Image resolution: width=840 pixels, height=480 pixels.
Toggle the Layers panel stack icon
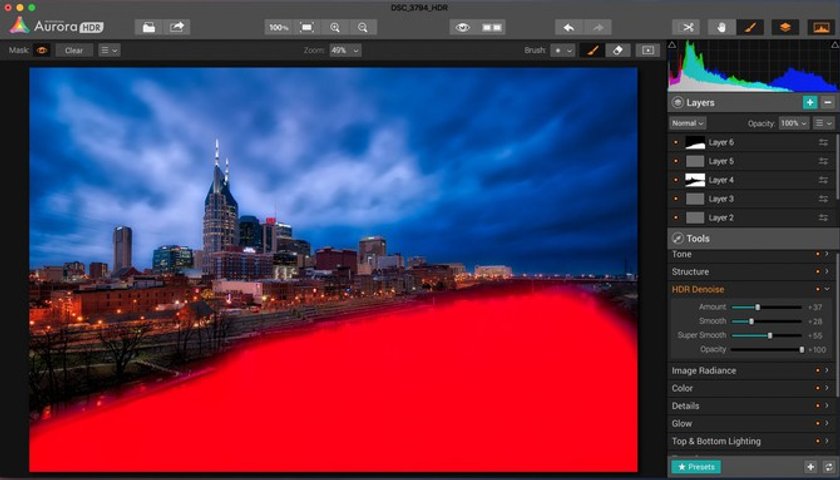785,27
